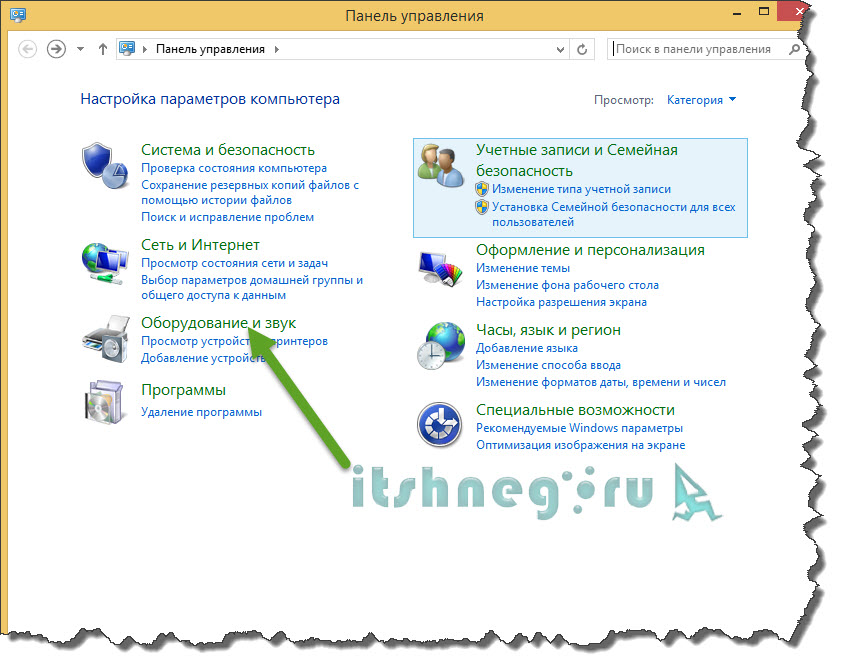
Task: Open Изменение типа учетной записи link
Action: click(581, 189)
